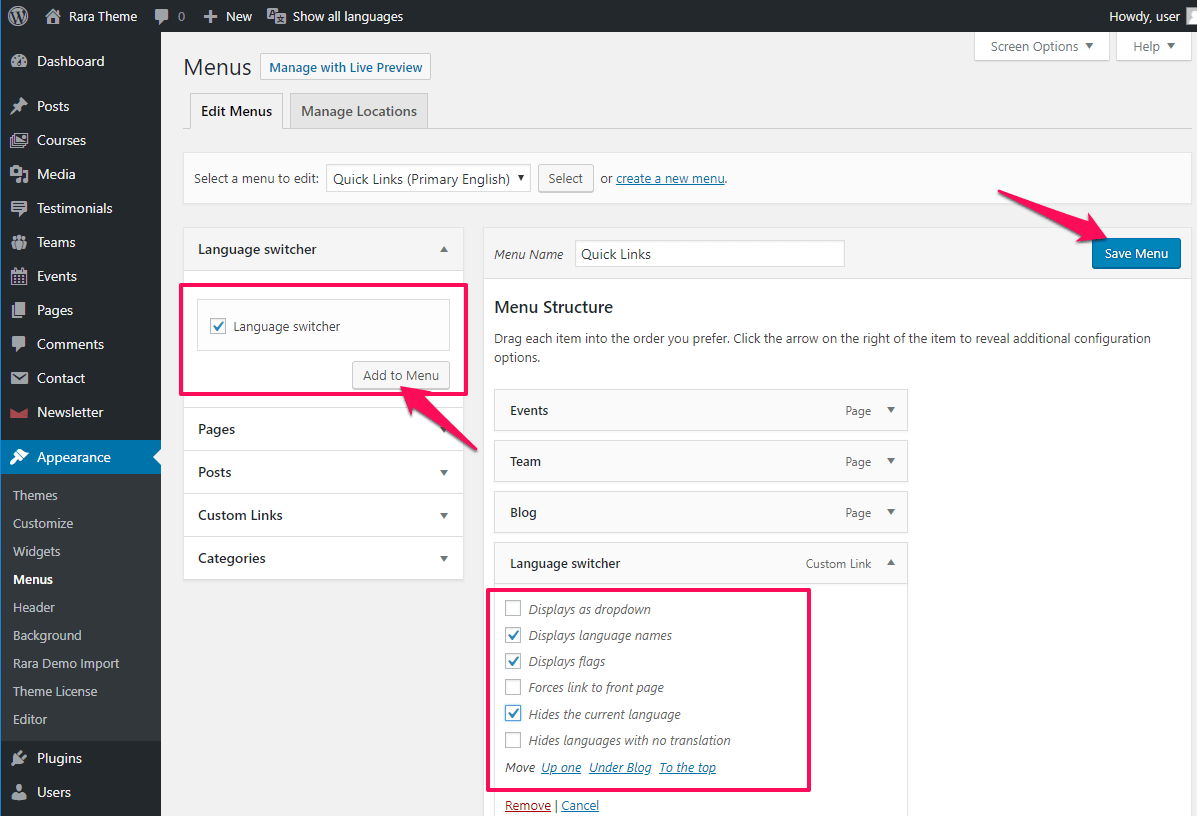The height and width of the screenshot is (816, 1197).
Task: Enable the Displays as dropdown checkbox
Action: 513,609
